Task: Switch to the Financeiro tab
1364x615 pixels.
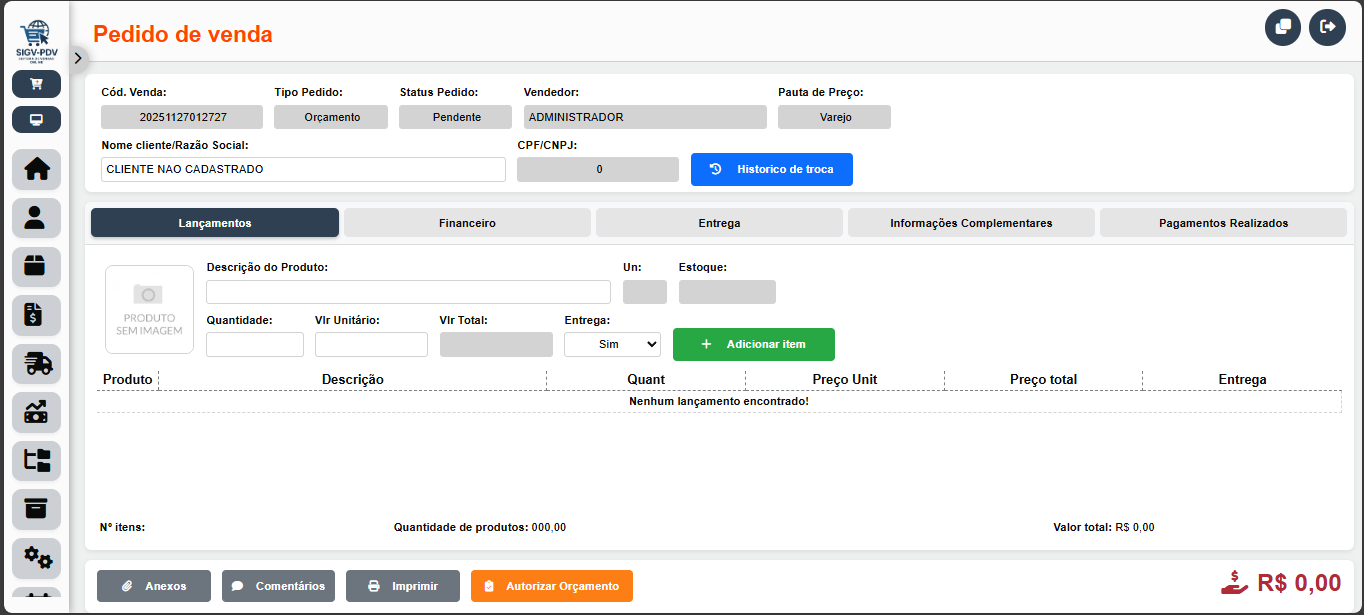Action: point(467,223)
